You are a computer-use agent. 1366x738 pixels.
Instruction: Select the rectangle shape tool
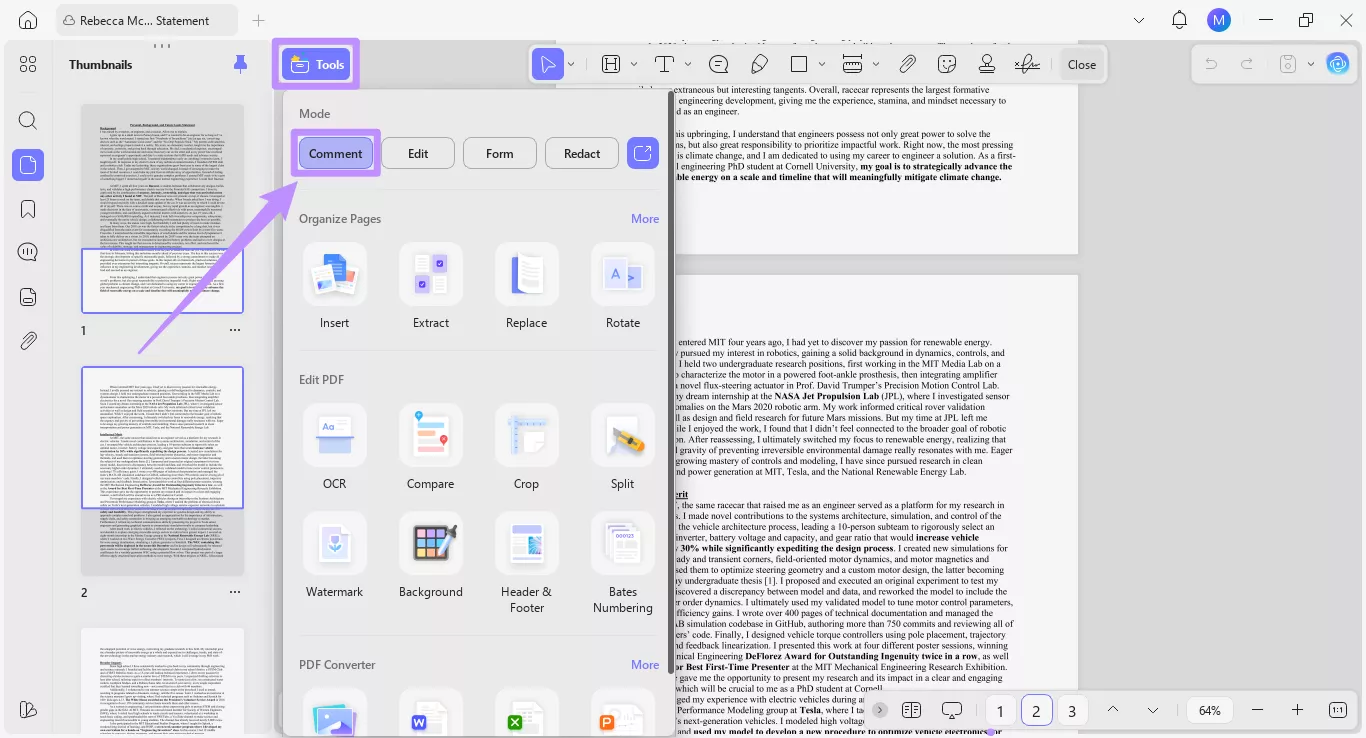tap(799, 64)
